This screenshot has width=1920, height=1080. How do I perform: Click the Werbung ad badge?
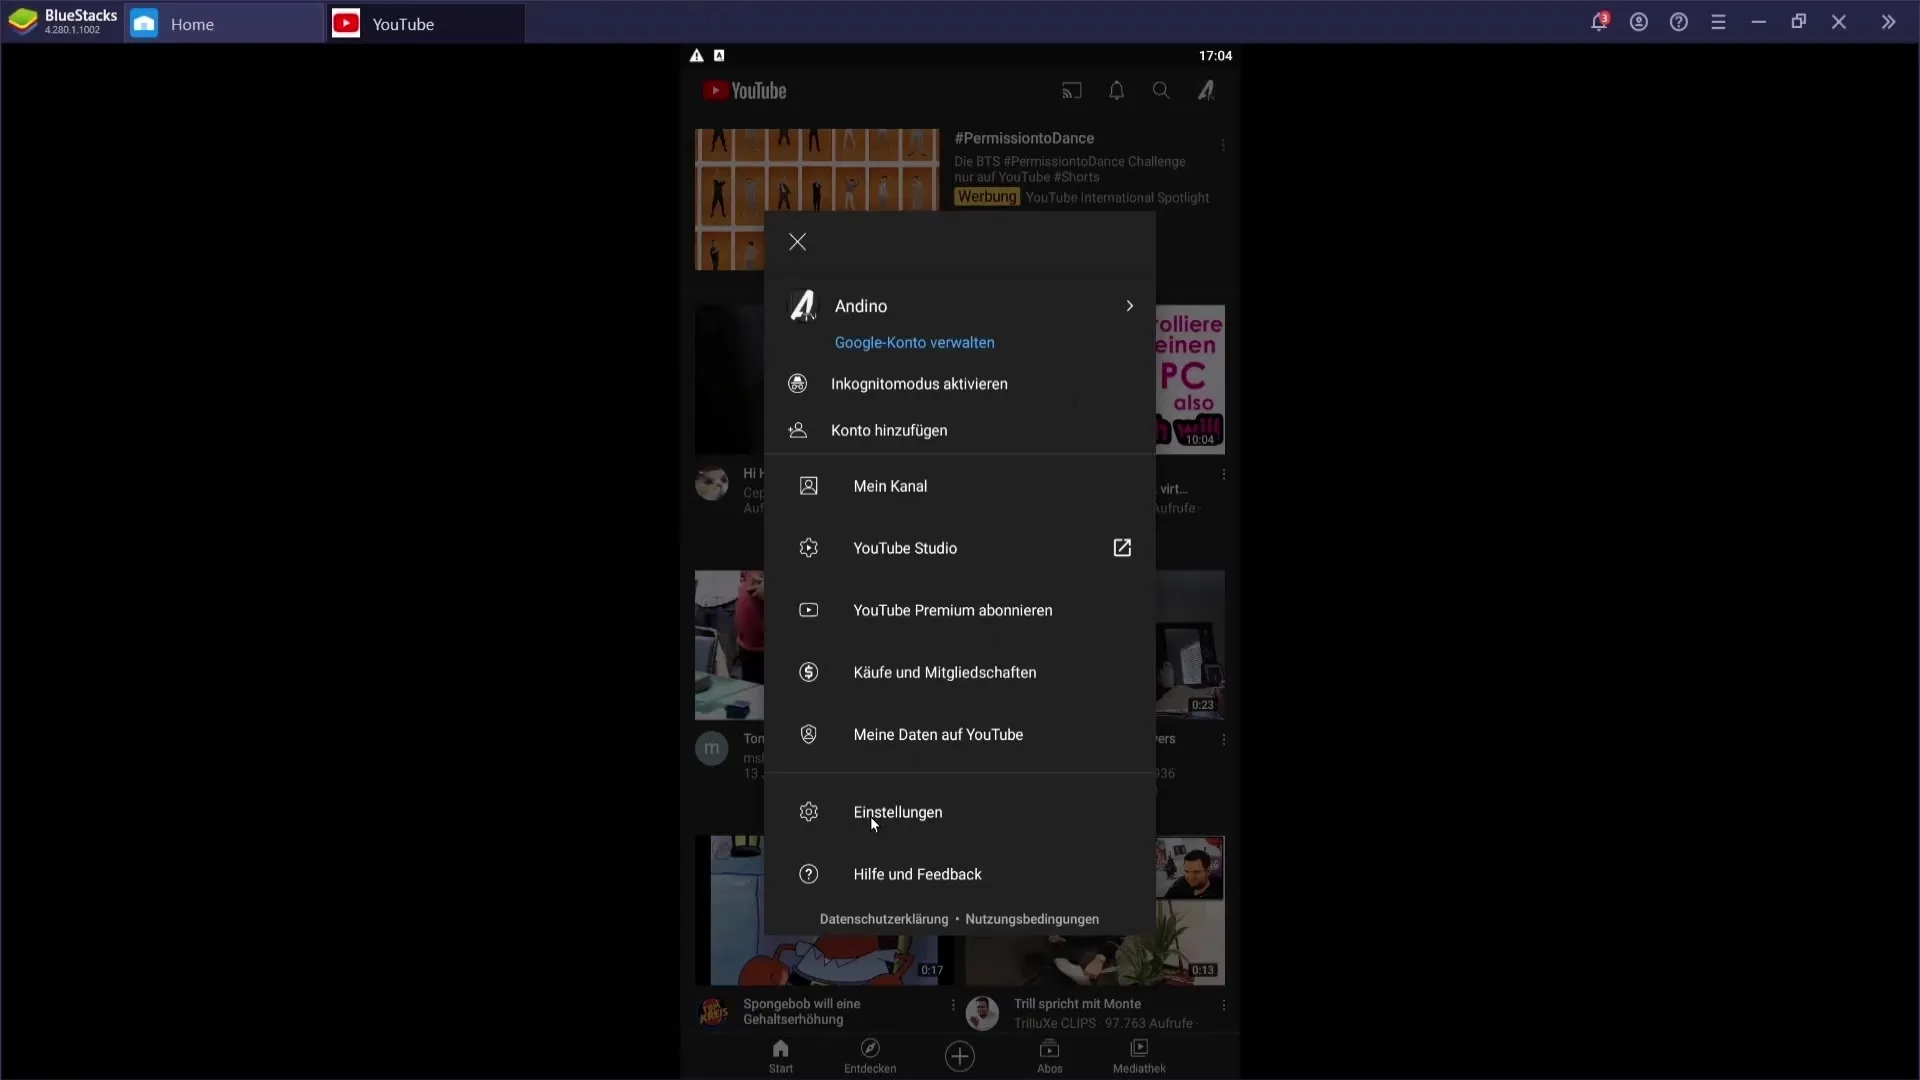987,197
